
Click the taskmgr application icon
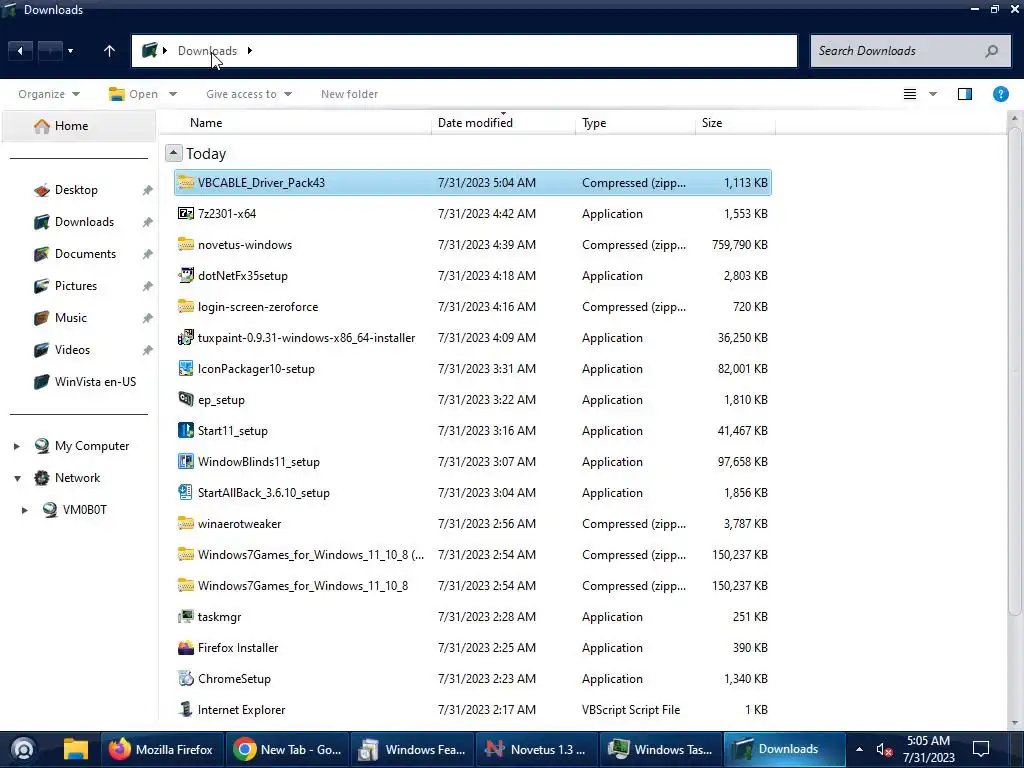pos(186,617)
